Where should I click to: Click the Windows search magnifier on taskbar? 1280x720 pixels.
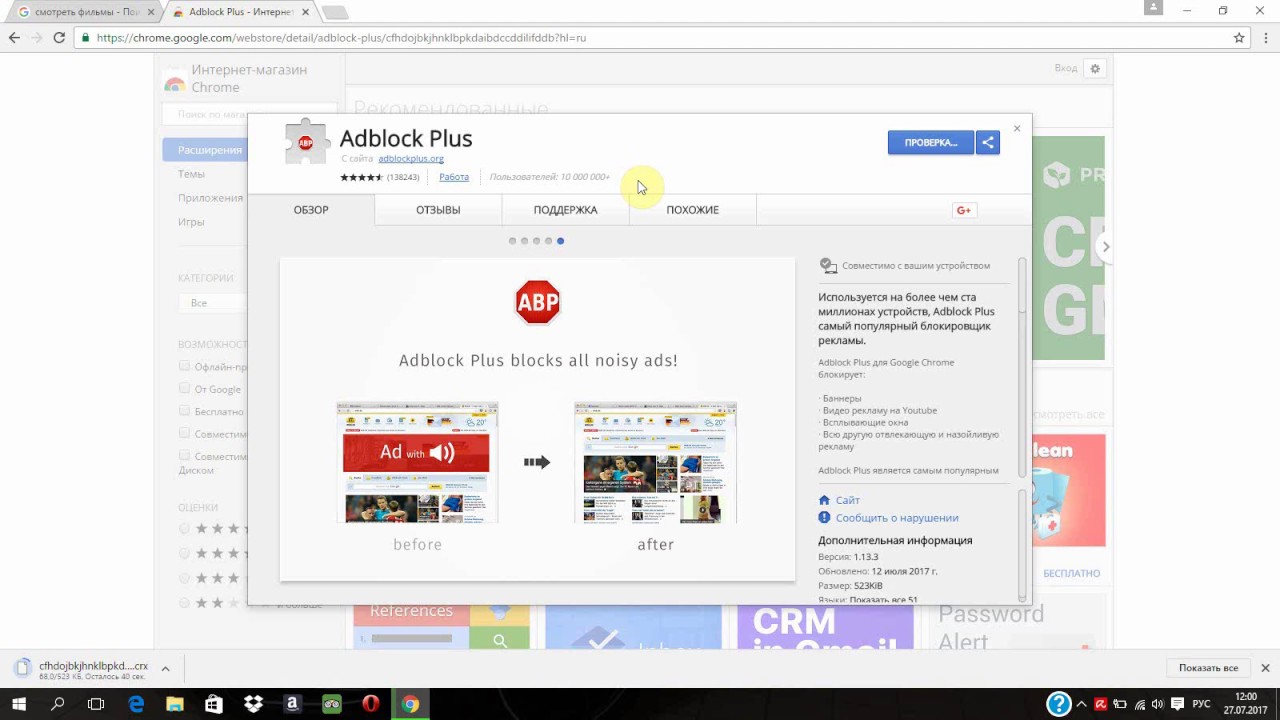[x=58, y=704]
